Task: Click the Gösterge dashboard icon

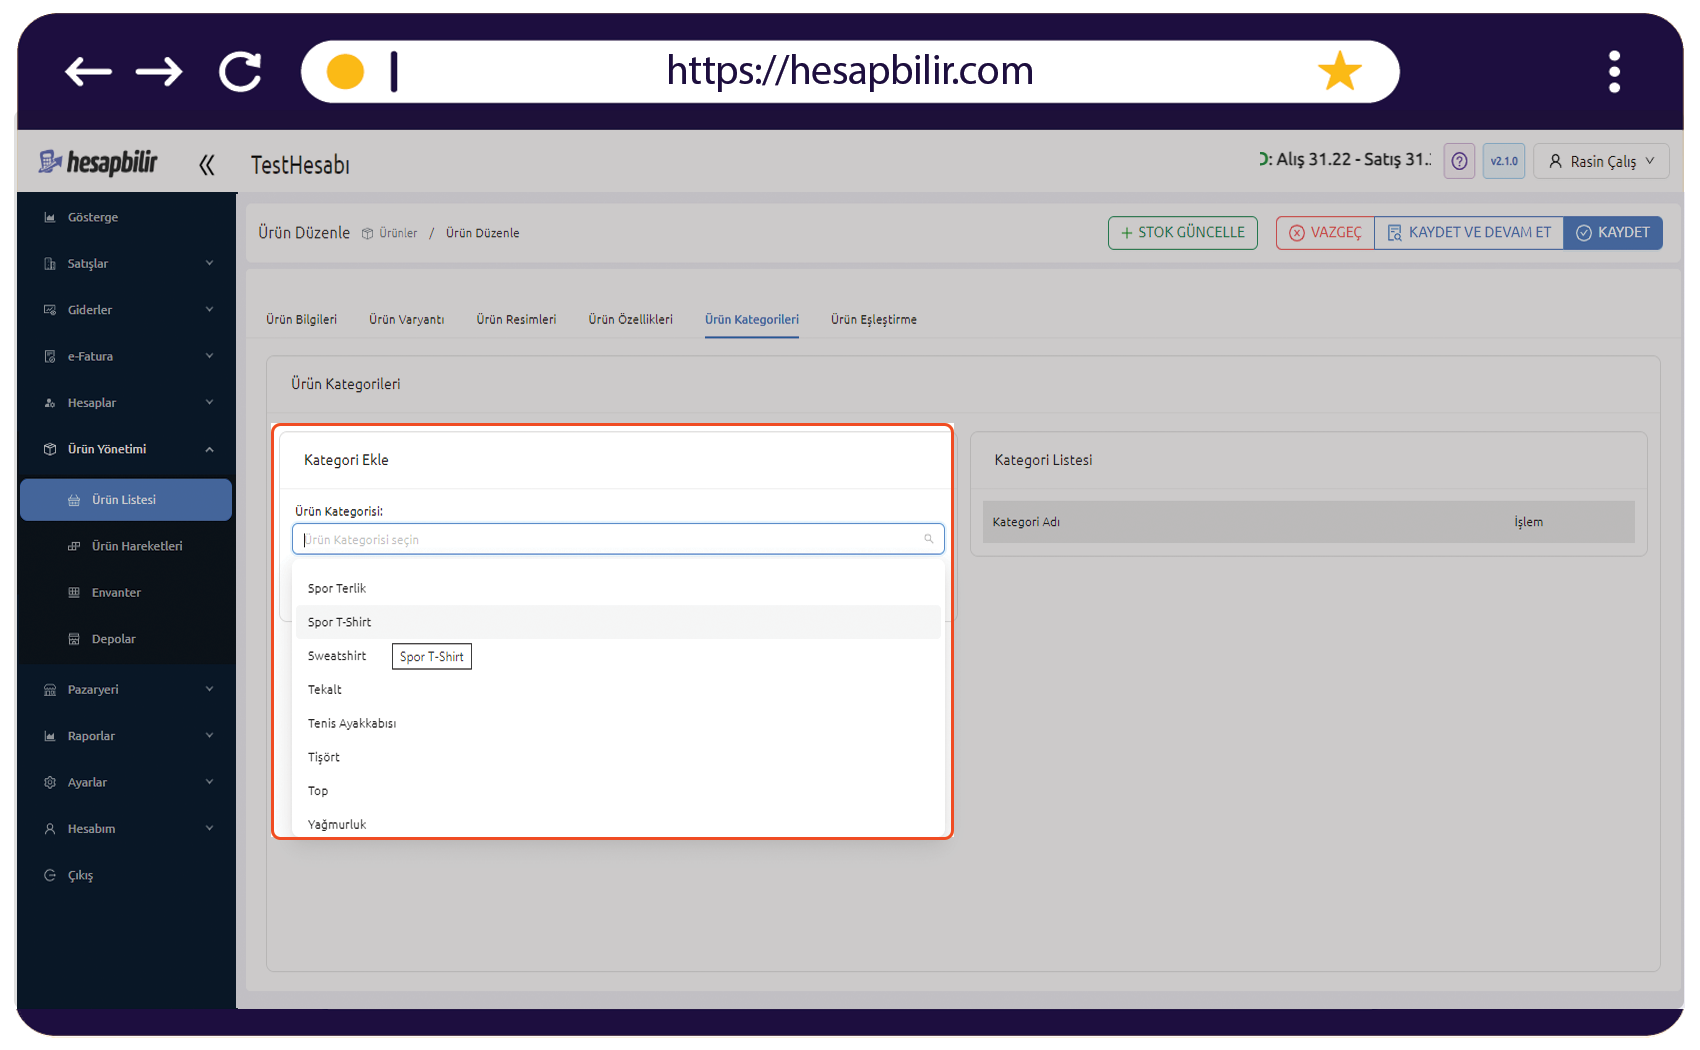Action: coord(50,217)
